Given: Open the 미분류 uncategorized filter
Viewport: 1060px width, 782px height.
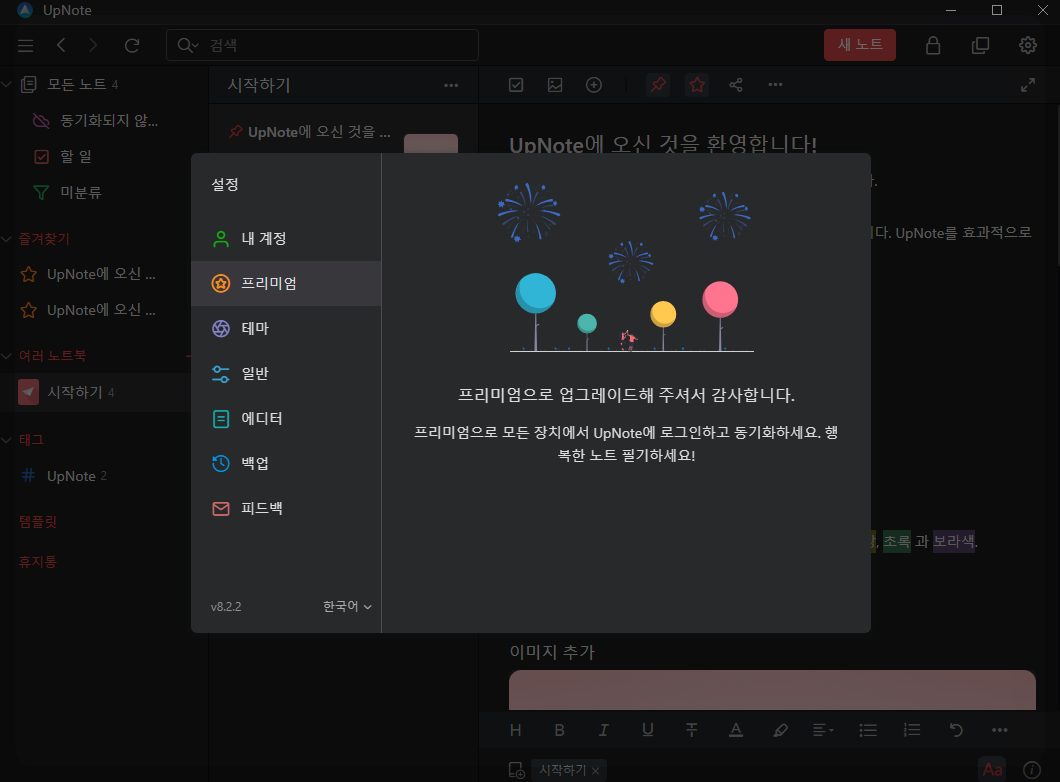Looking at the screenshot, I should tap(68, 193).
